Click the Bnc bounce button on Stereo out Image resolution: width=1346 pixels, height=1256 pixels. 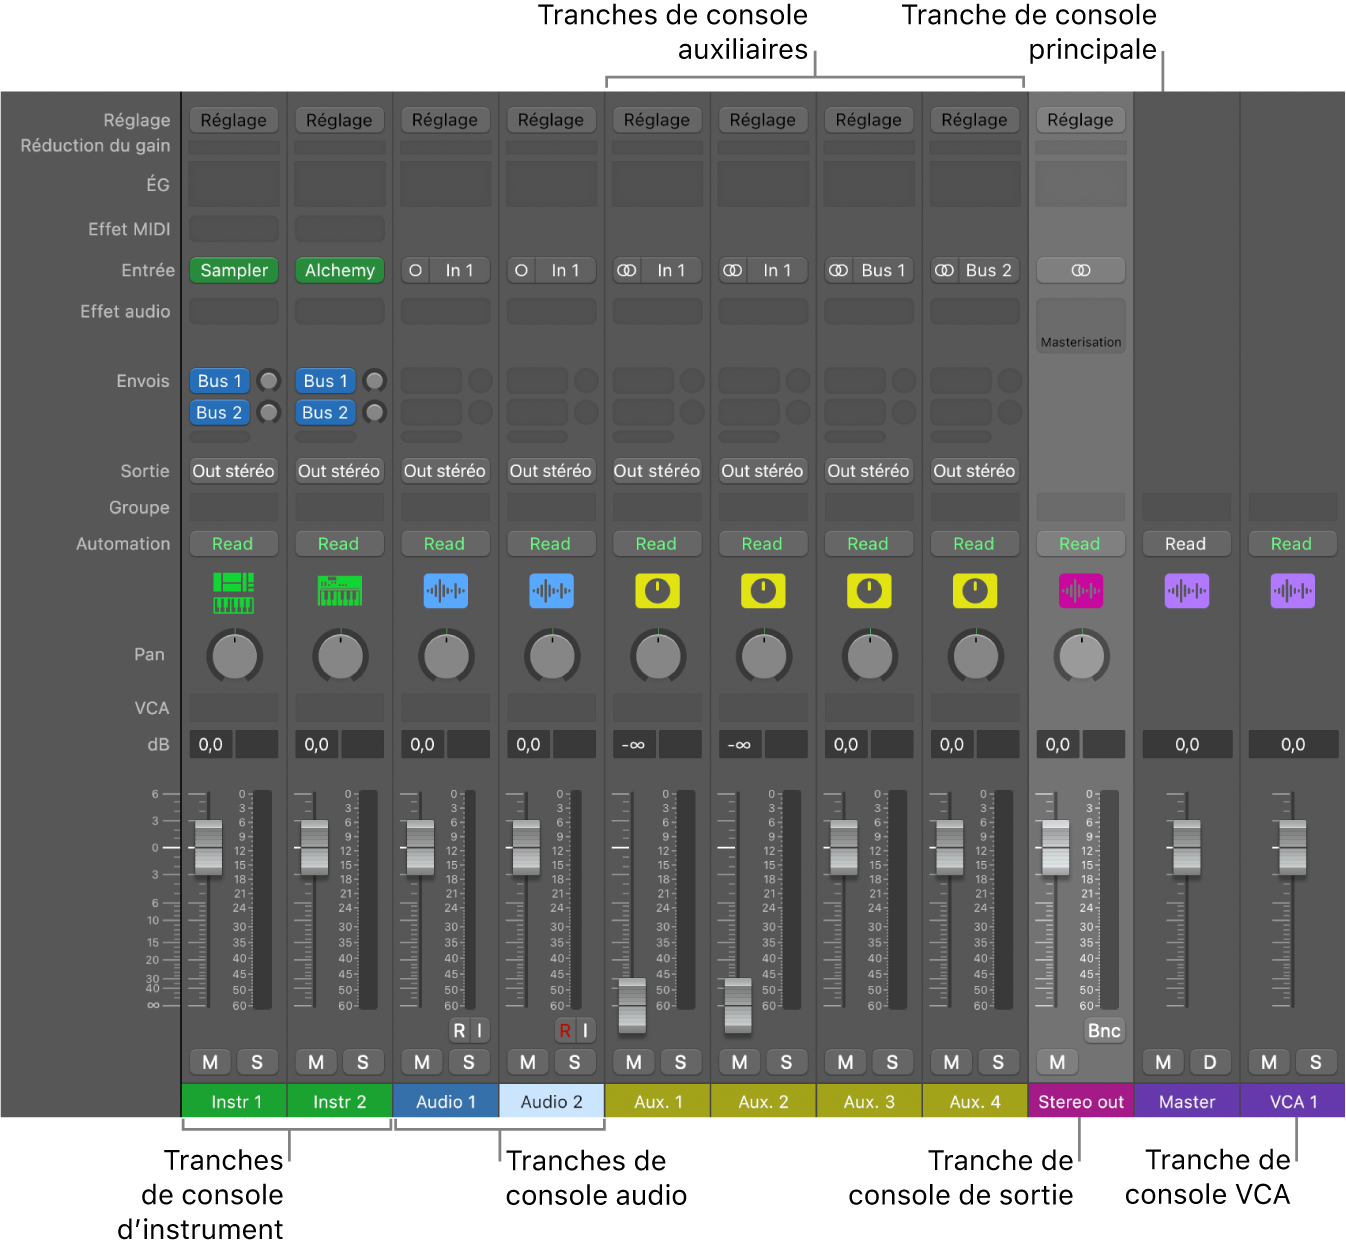pyautogui.click(x=1103, y=1030)
